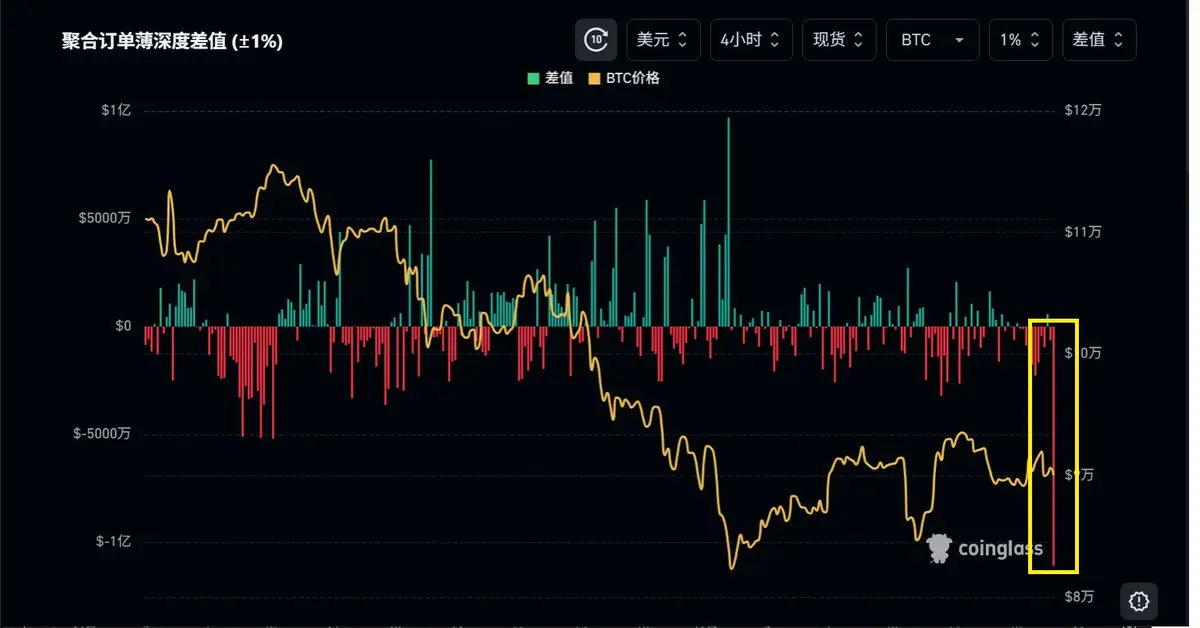This screenshot has height=628, width=1200.
Task: Toggle the 差值 legend series
Action: [550, 78]
